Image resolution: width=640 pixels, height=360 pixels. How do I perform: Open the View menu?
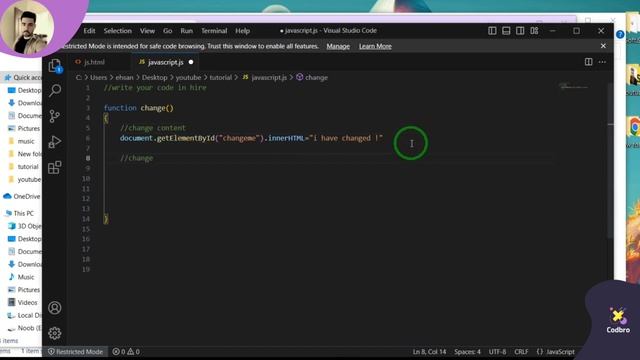(x=147, y=31)
